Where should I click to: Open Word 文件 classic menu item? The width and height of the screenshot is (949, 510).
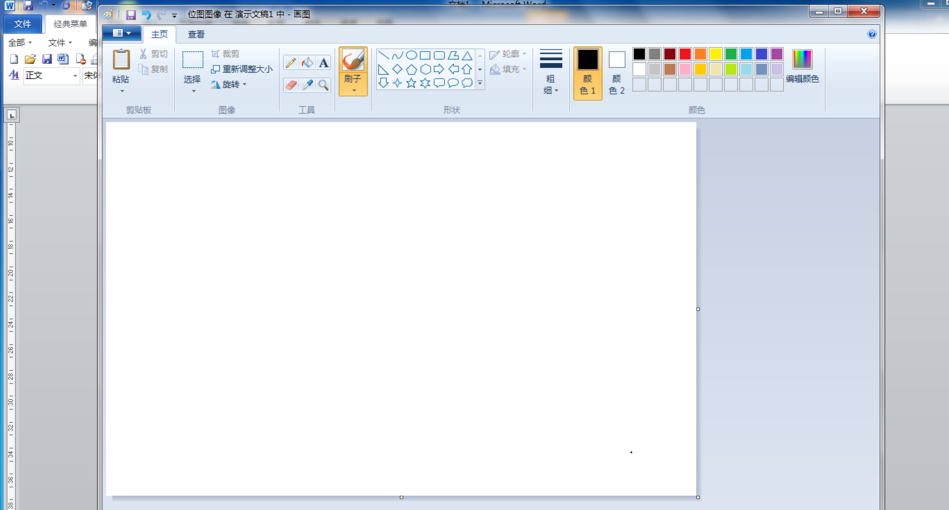click(x=59, y=43)
